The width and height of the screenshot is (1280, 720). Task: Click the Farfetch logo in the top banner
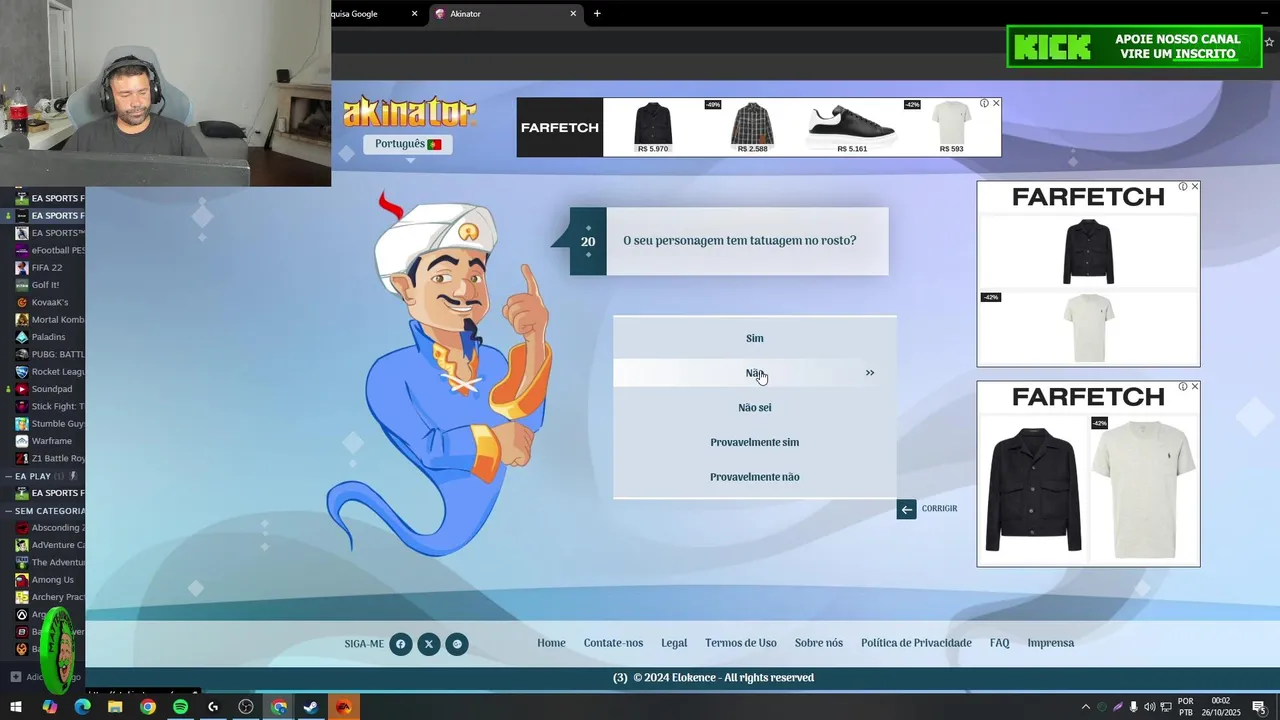click(560, 128)
